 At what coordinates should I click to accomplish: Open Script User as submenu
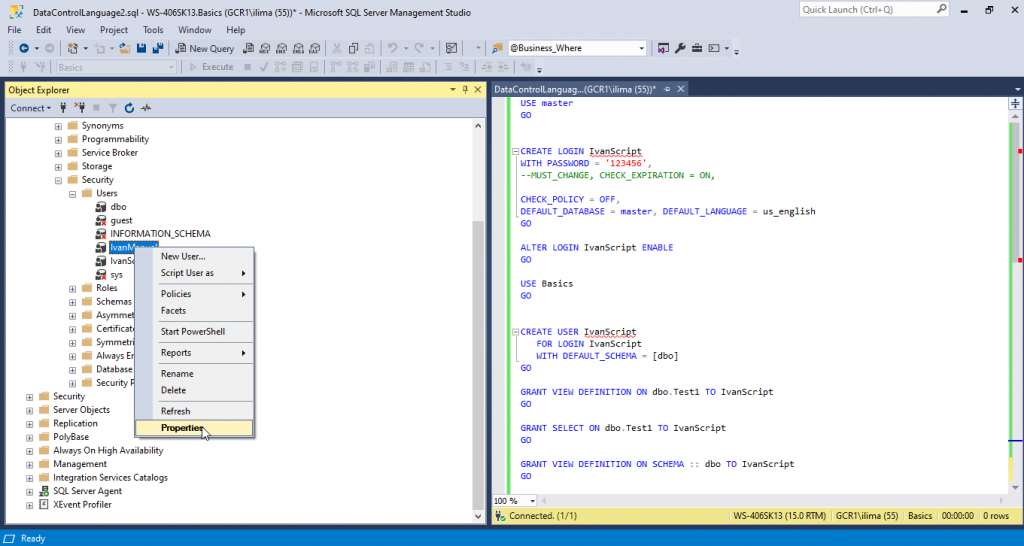point(194,273)
